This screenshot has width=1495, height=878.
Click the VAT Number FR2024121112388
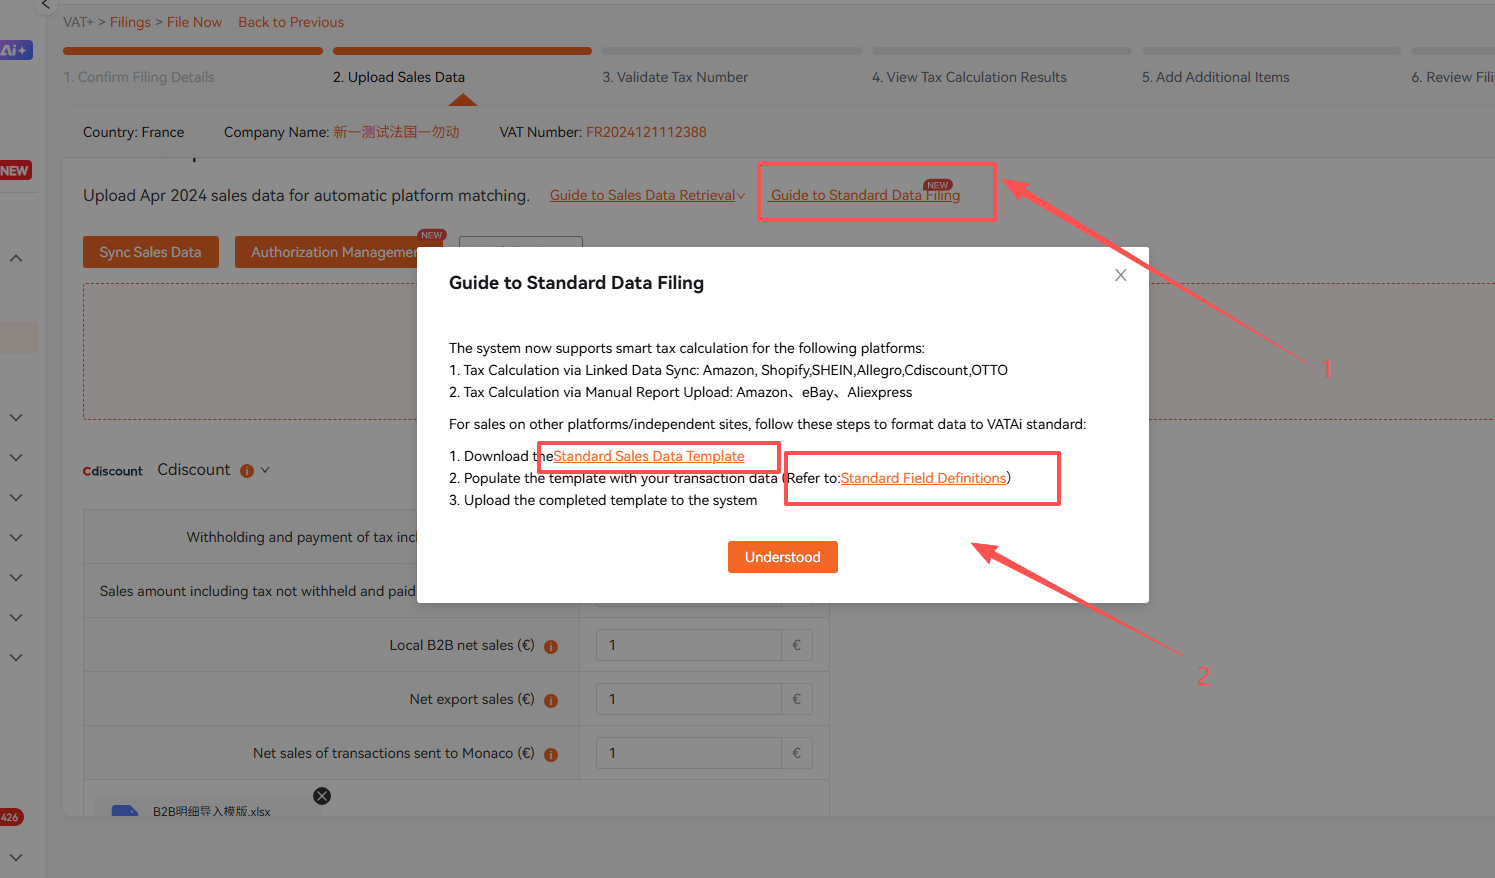click(646, 132)
